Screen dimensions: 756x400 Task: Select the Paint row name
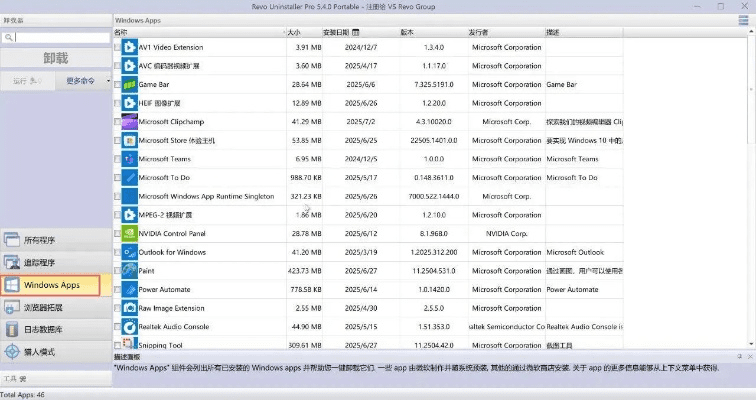(146, 271)
